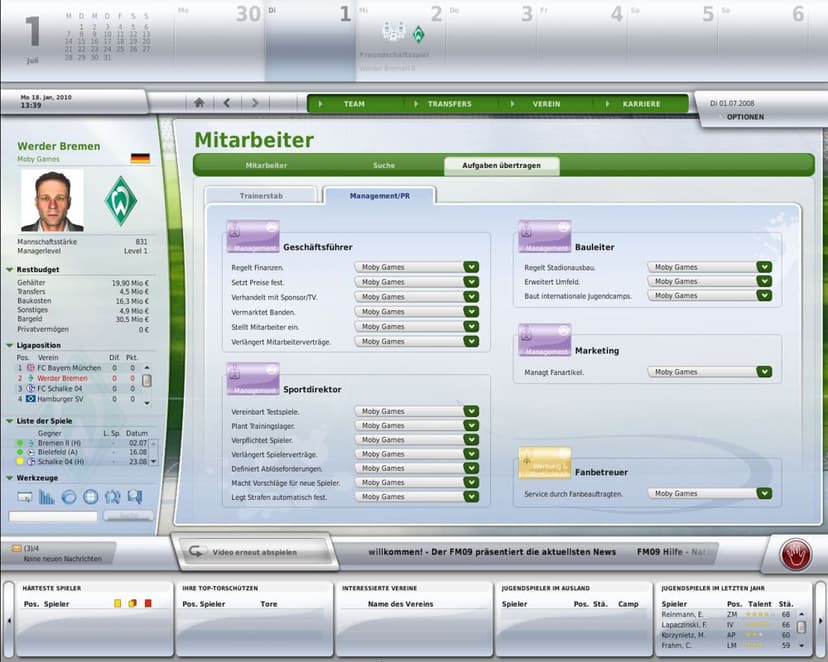Open dropdown for Verpflichtet Spieler
The height and width of the screenshot is (662, 828).
coord(471,439)
